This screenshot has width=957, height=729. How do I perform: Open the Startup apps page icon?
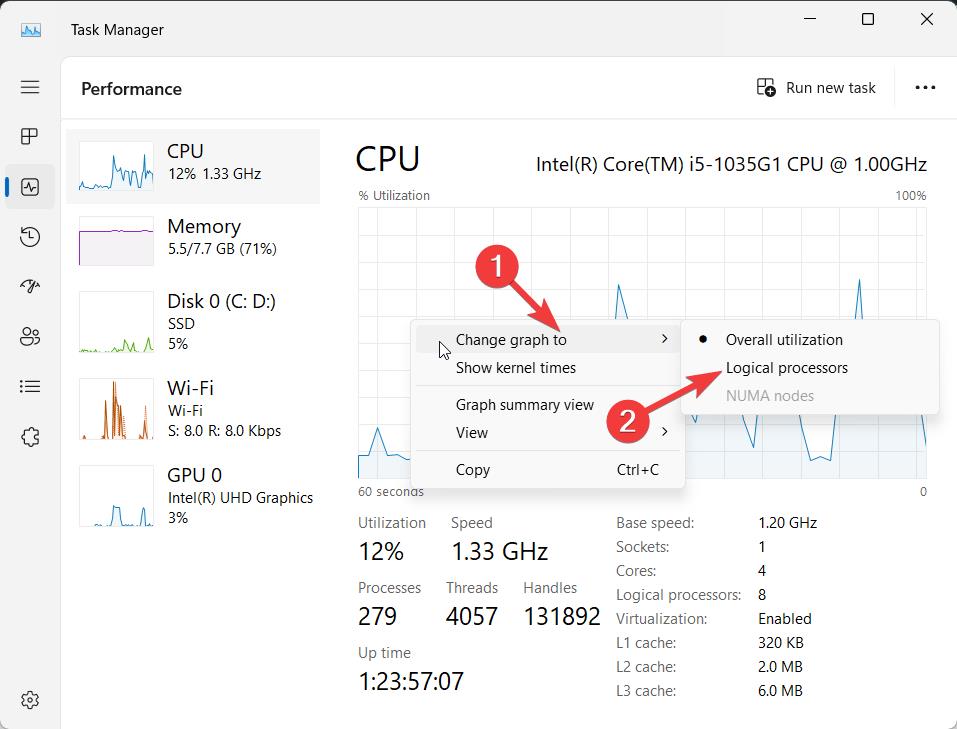(30, 287)
